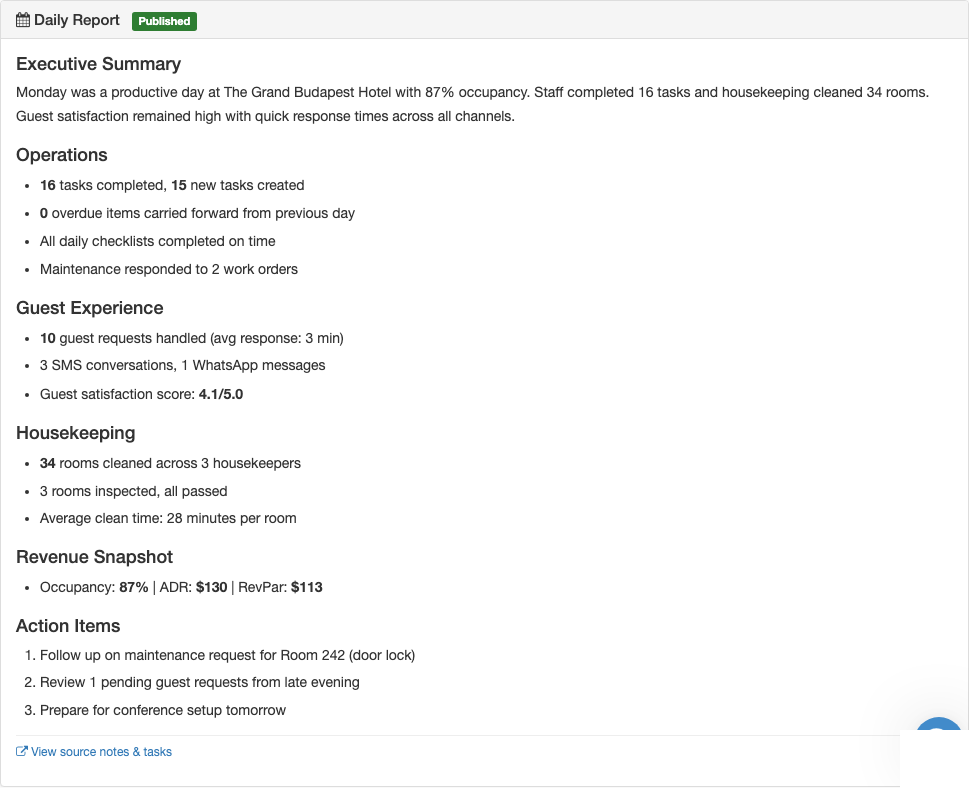Click the Guest Experience section heading
Viewport: 969px width, 788px height.
click(x=90, y=308)
